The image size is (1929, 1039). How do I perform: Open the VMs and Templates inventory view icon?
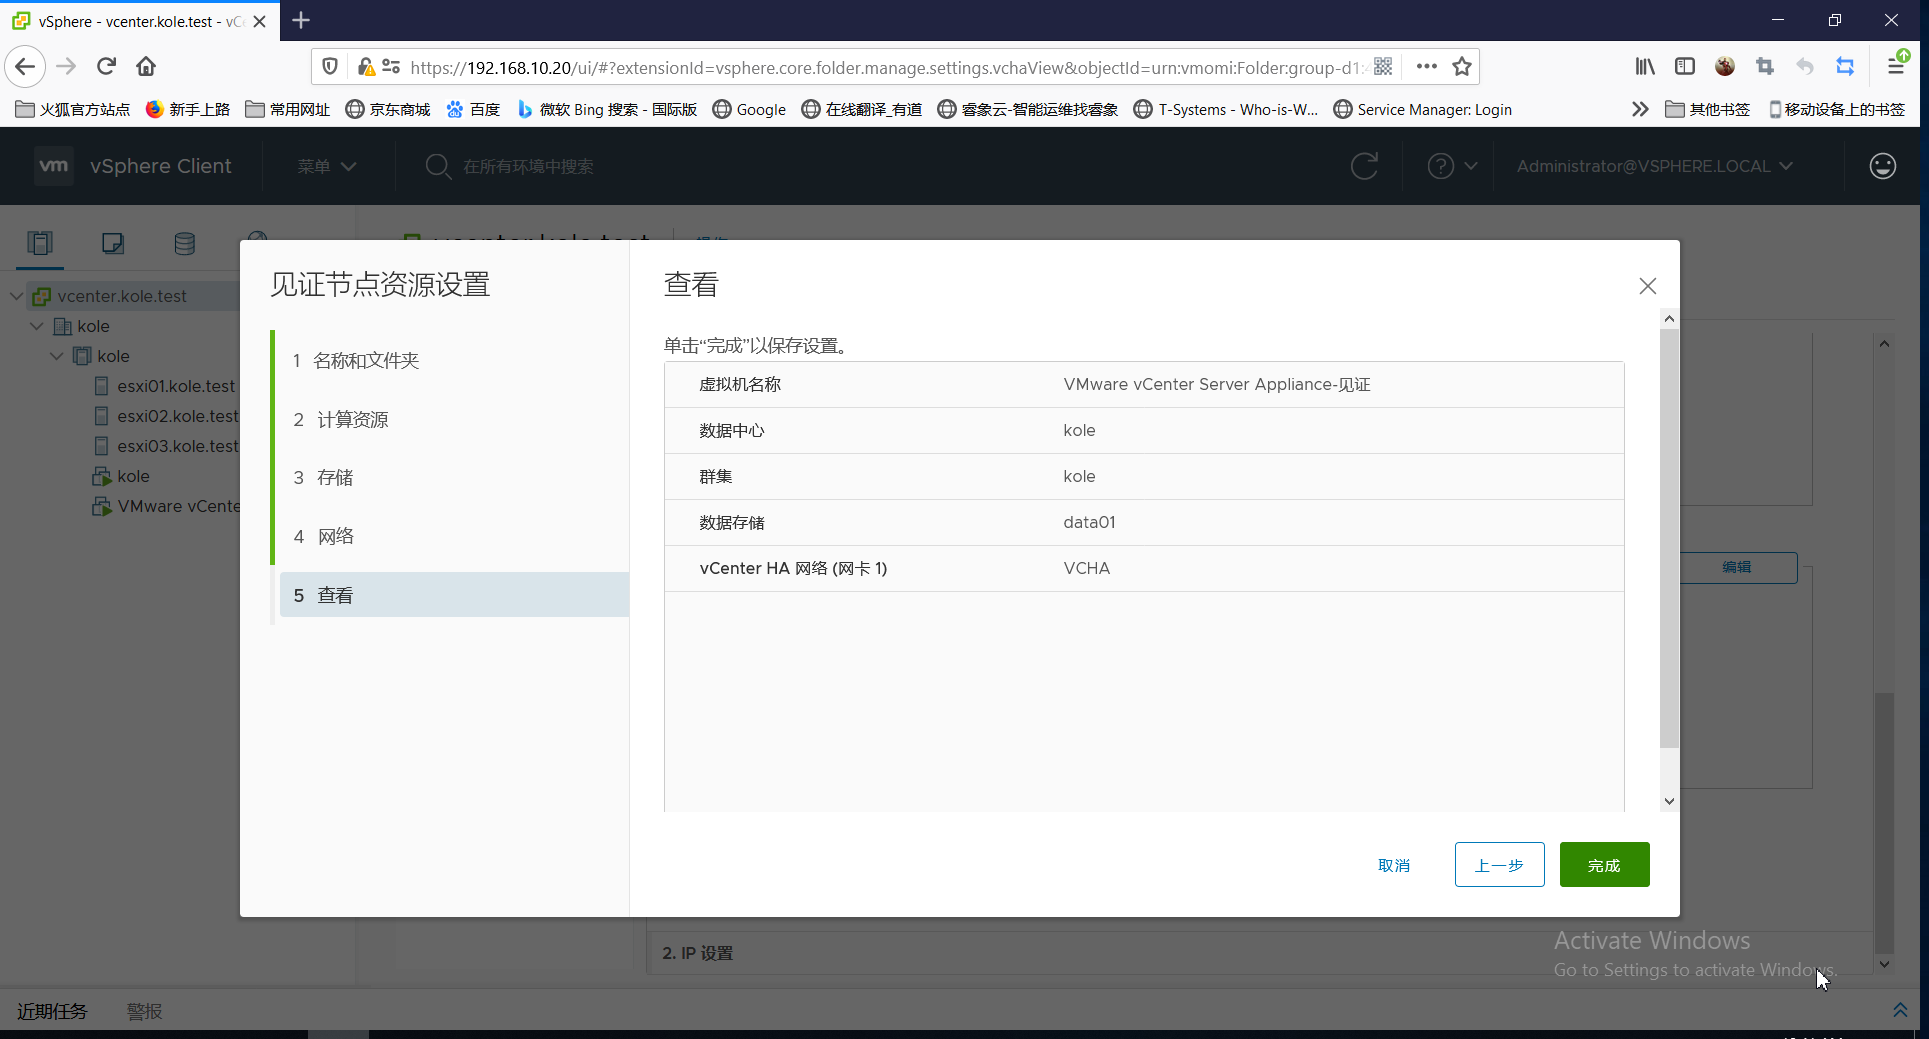coord(112,243)
